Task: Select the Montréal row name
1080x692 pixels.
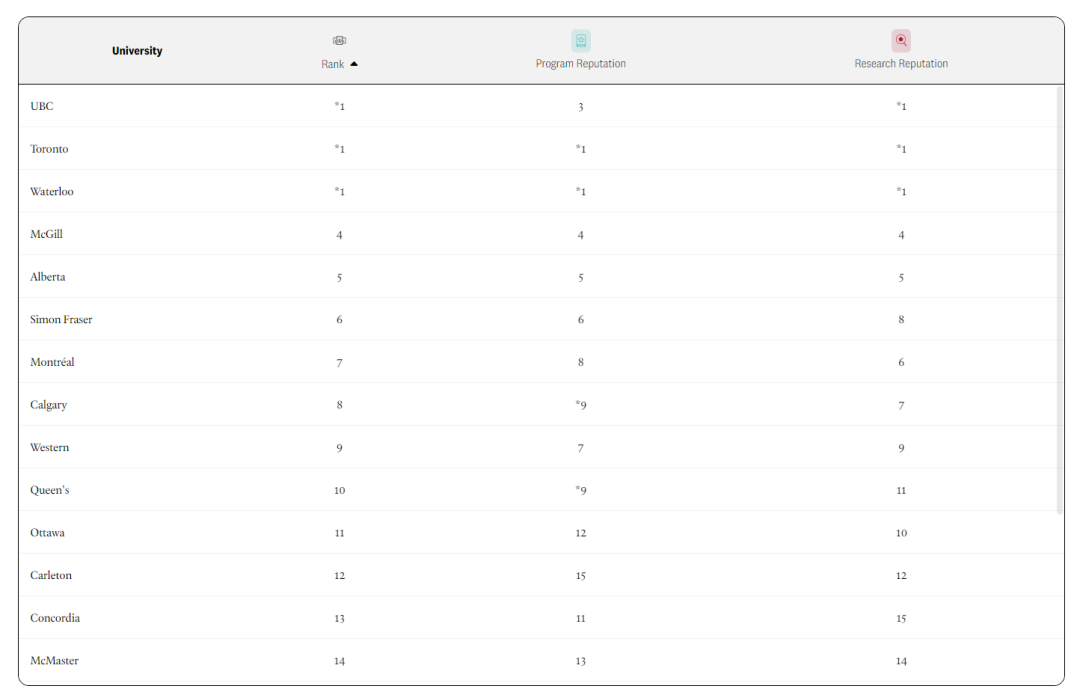Action: (x=52, y=362)
